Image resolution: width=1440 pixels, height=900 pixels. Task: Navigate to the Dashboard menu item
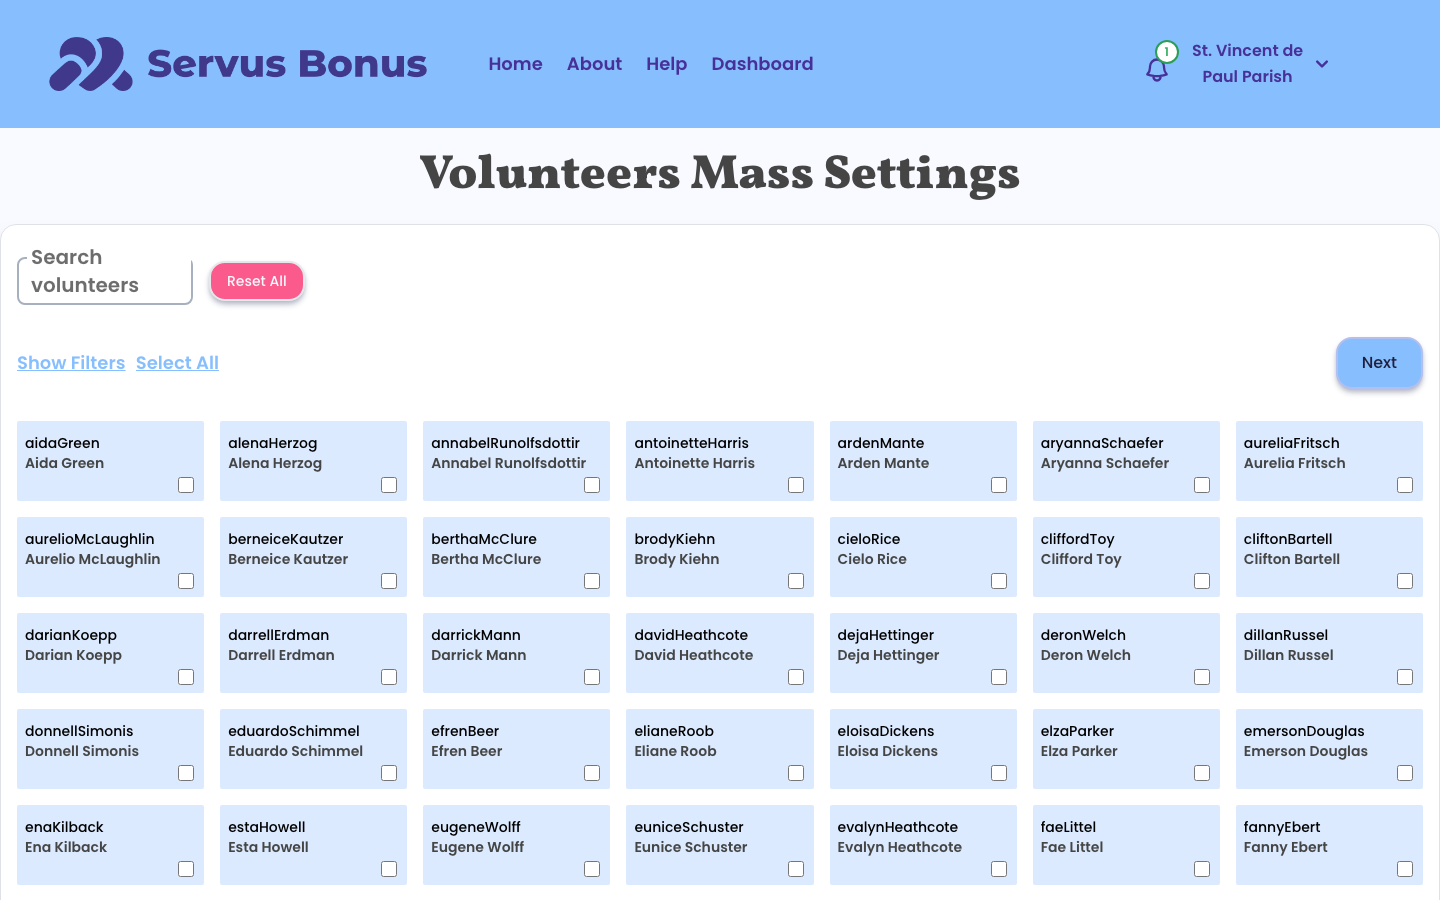coord(762,64)
